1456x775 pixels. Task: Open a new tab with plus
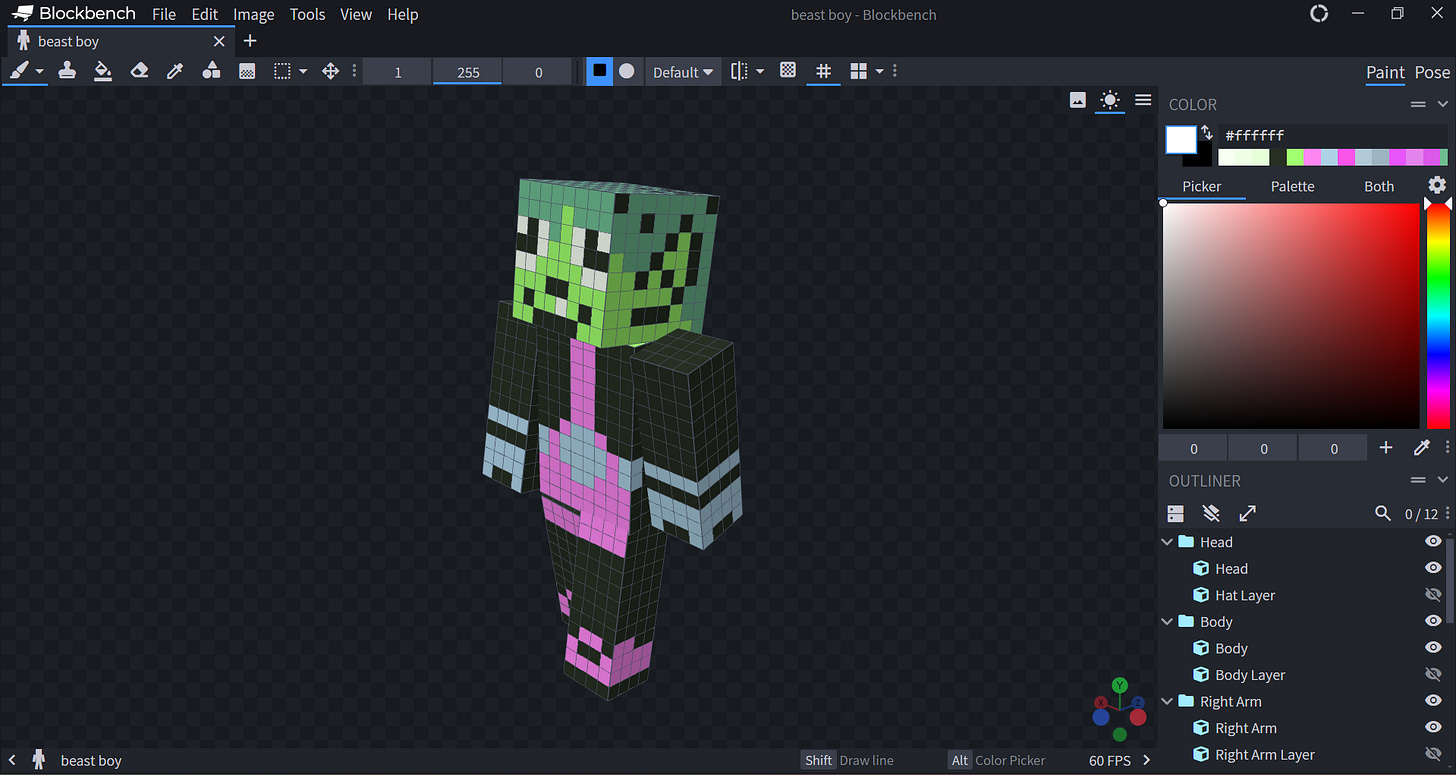click(x=250, y=41)
